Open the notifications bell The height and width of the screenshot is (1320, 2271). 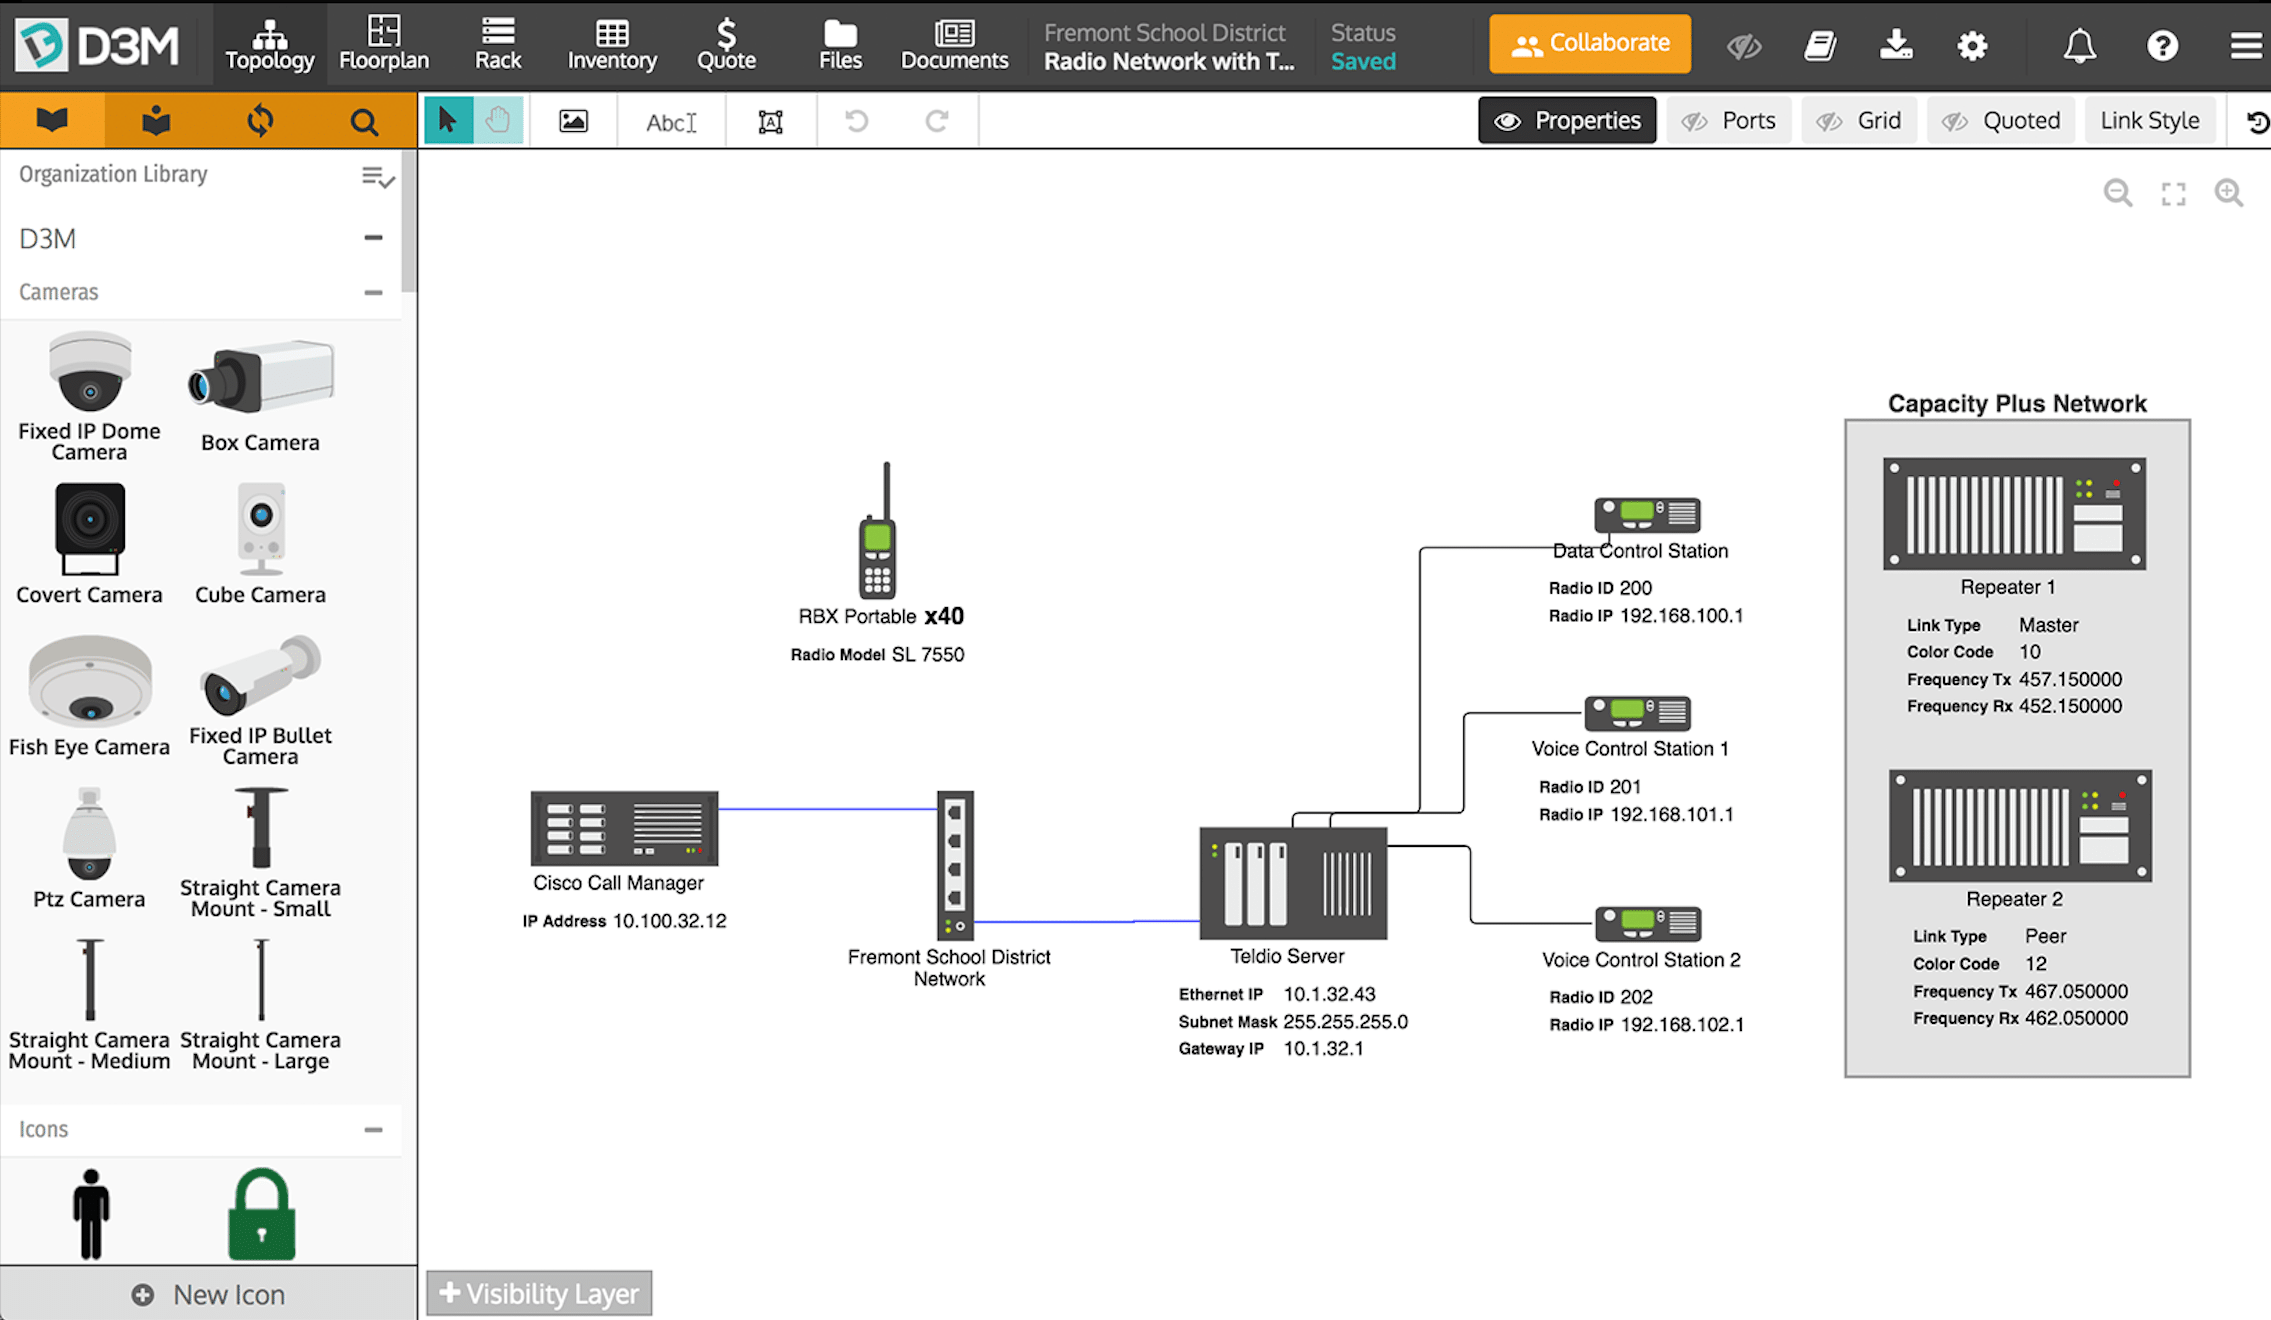2080,46
